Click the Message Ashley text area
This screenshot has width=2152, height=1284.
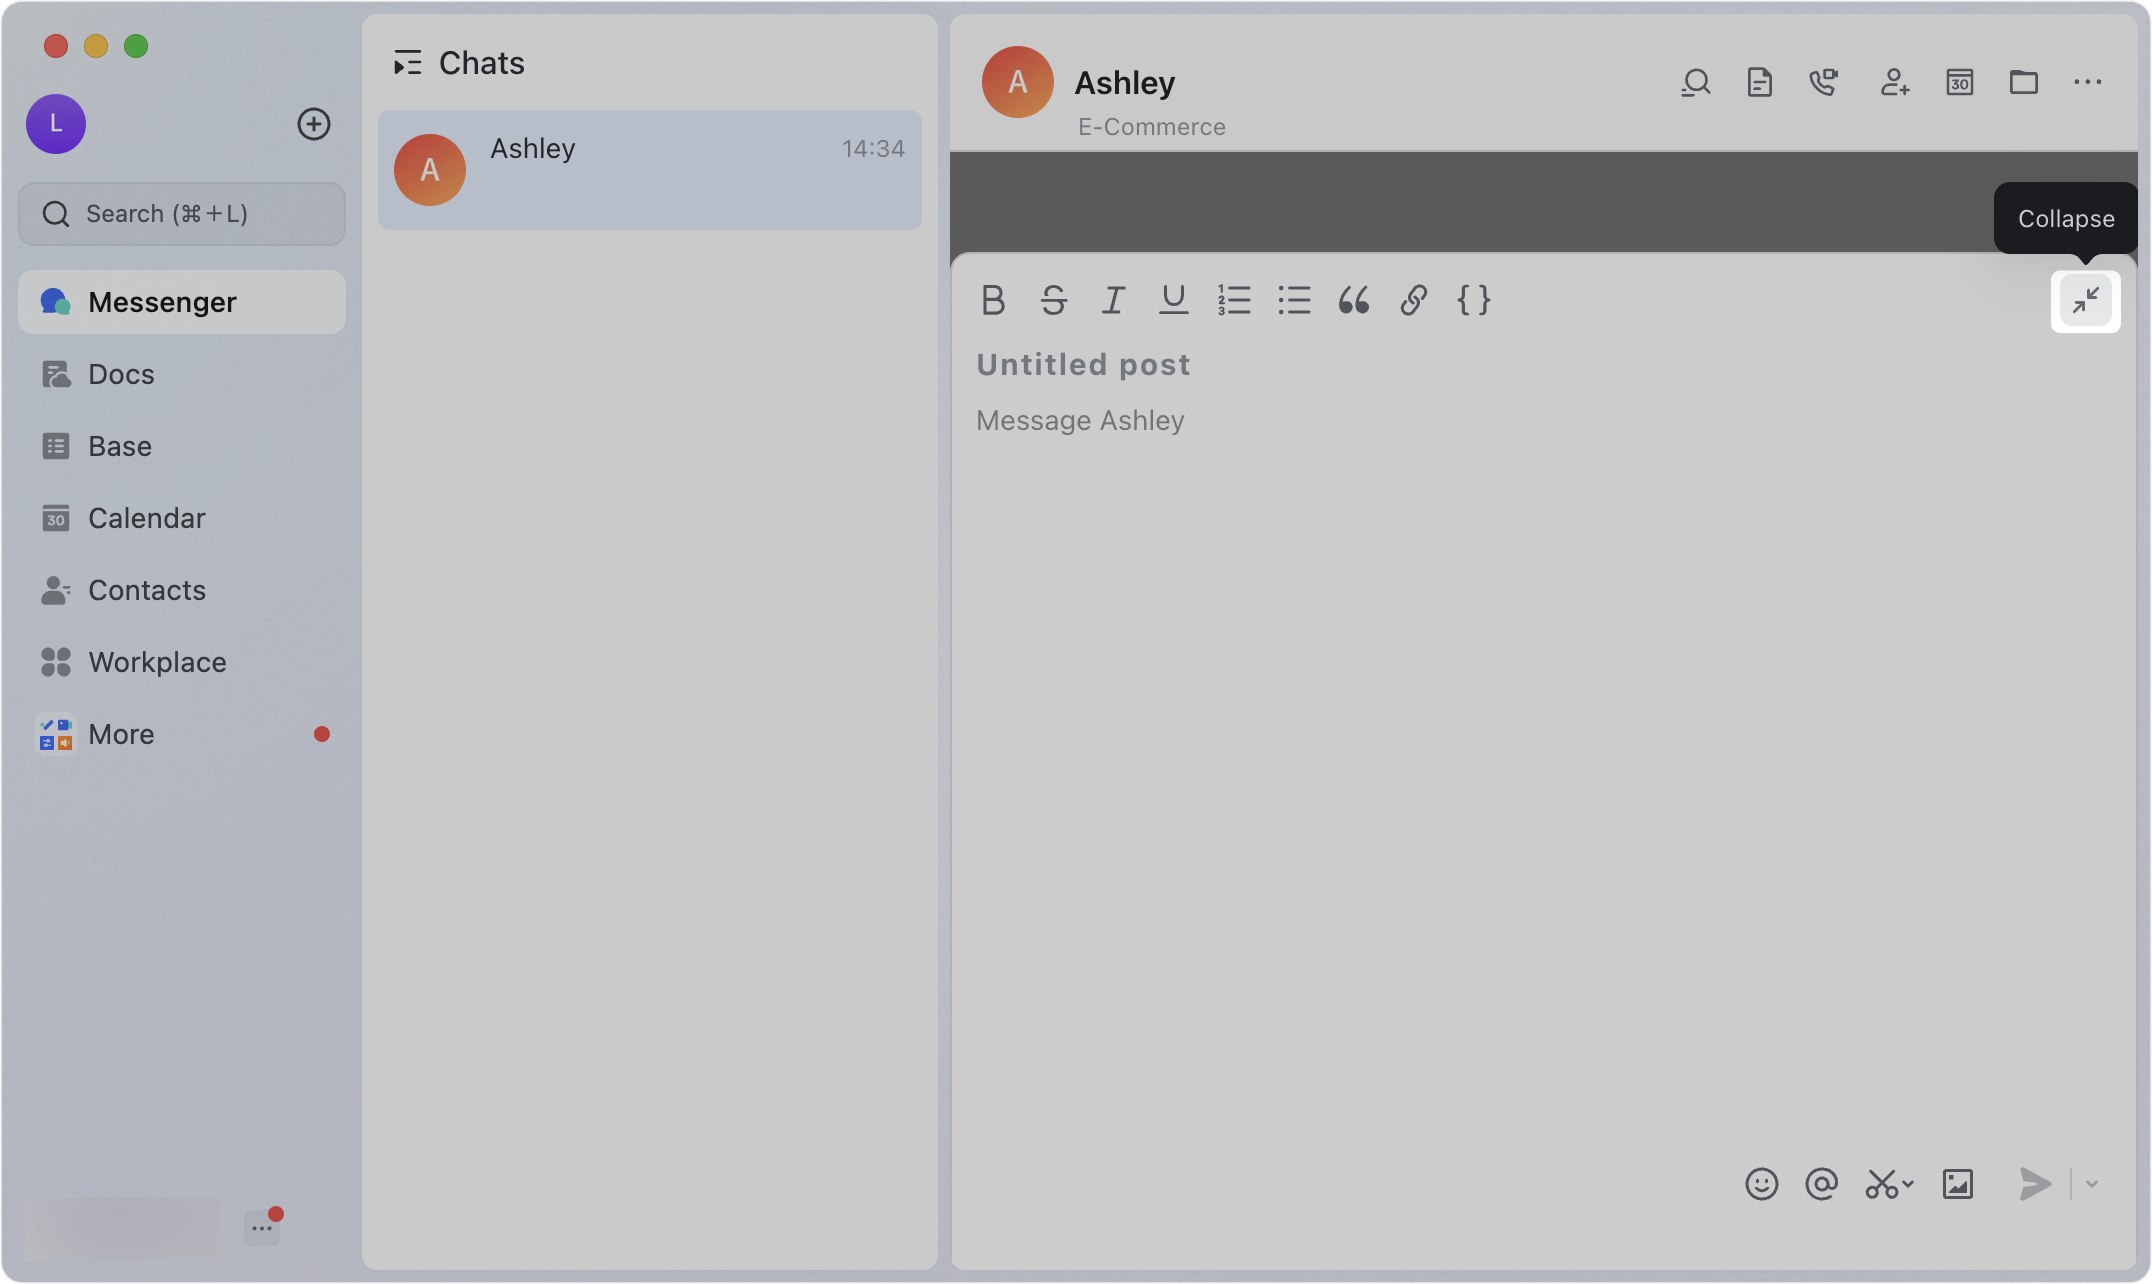coord(1081,421)
